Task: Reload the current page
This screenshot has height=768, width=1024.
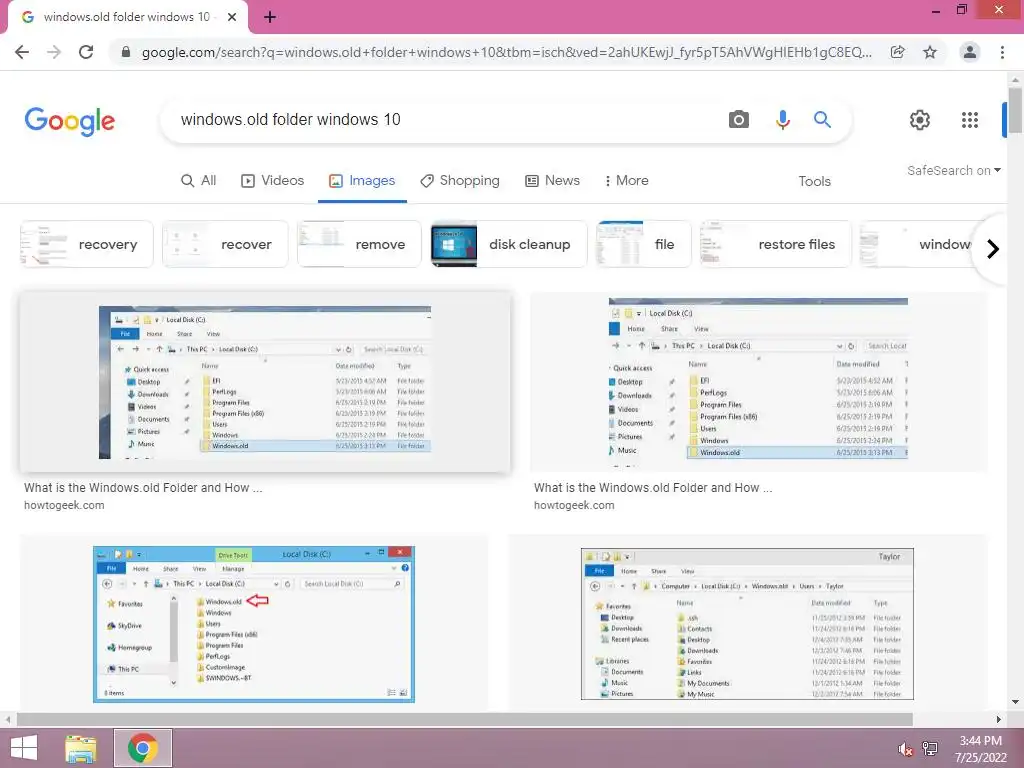Action: 86,52
